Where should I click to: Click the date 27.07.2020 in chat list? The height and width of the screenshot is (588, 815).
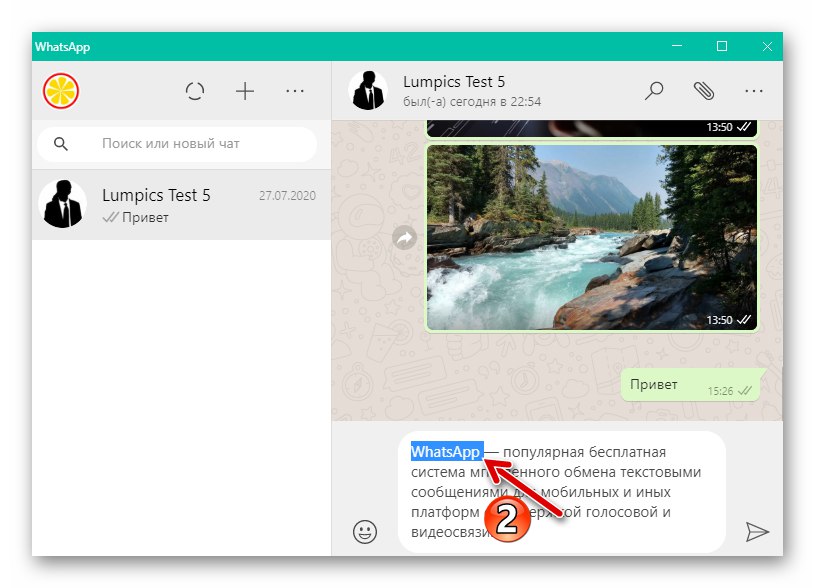point(287,195)
